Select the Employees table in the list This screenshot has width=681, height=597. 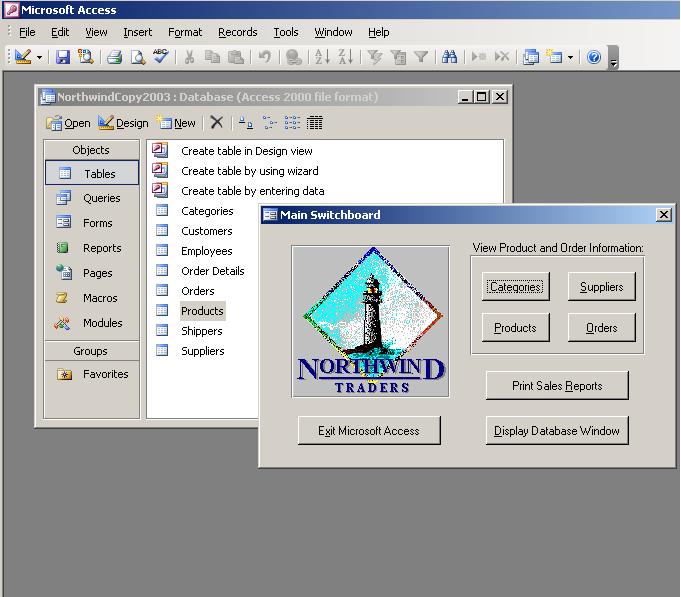tap(206, 251)
